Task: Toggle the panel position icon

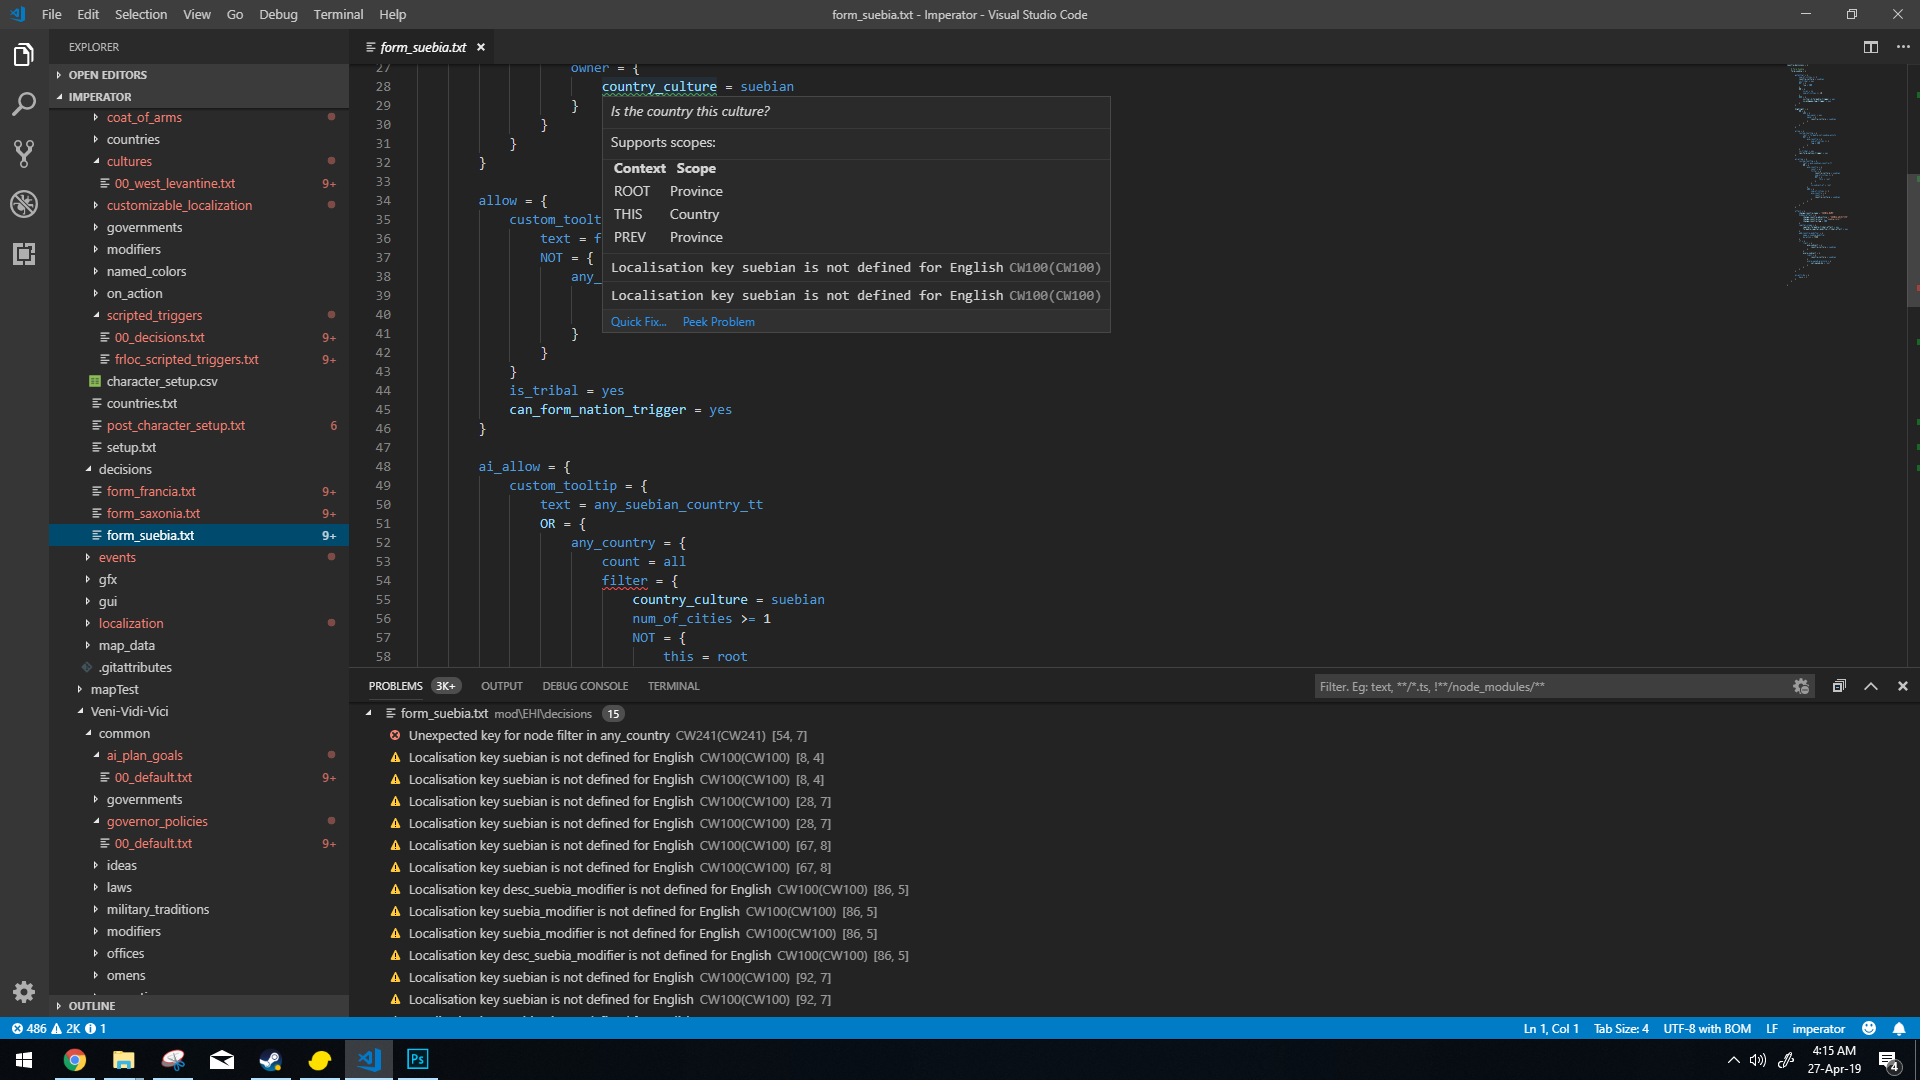Action: (x=1838, y=686)
